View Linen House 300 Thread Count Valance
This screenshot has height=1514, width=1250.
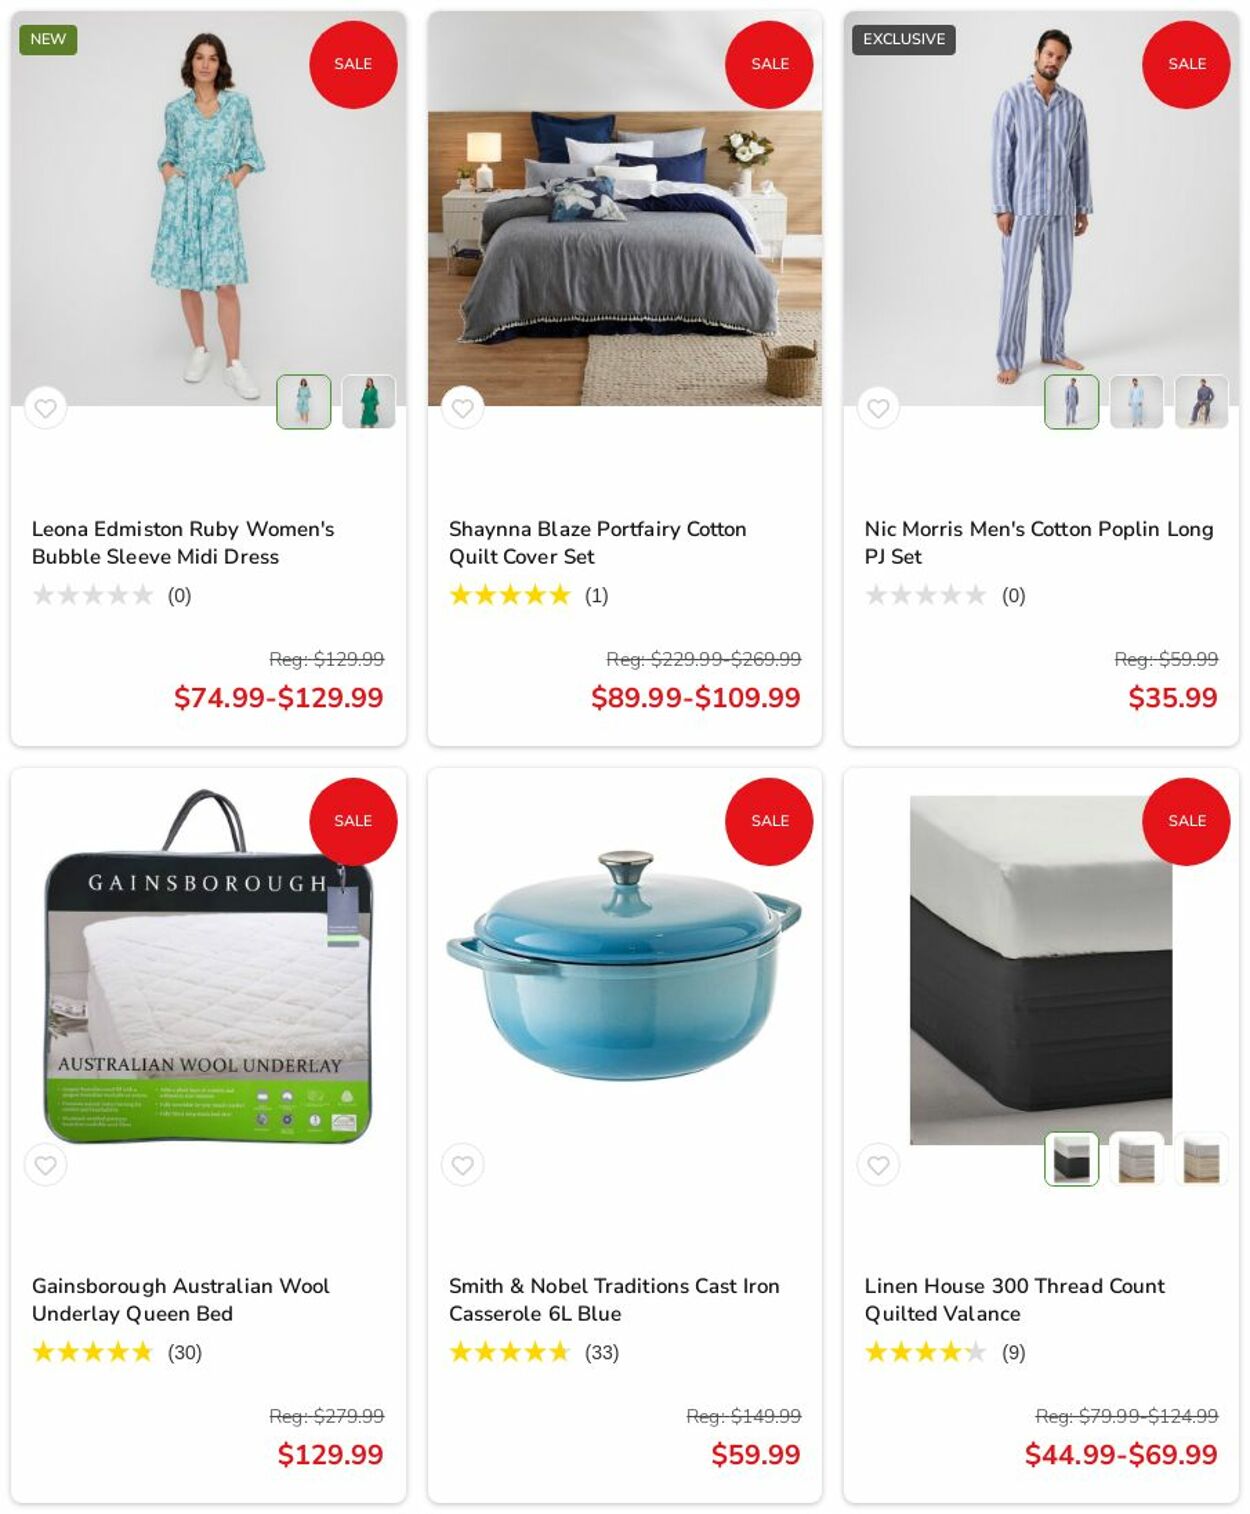pyautogui.click(x=1014, y=1299)
